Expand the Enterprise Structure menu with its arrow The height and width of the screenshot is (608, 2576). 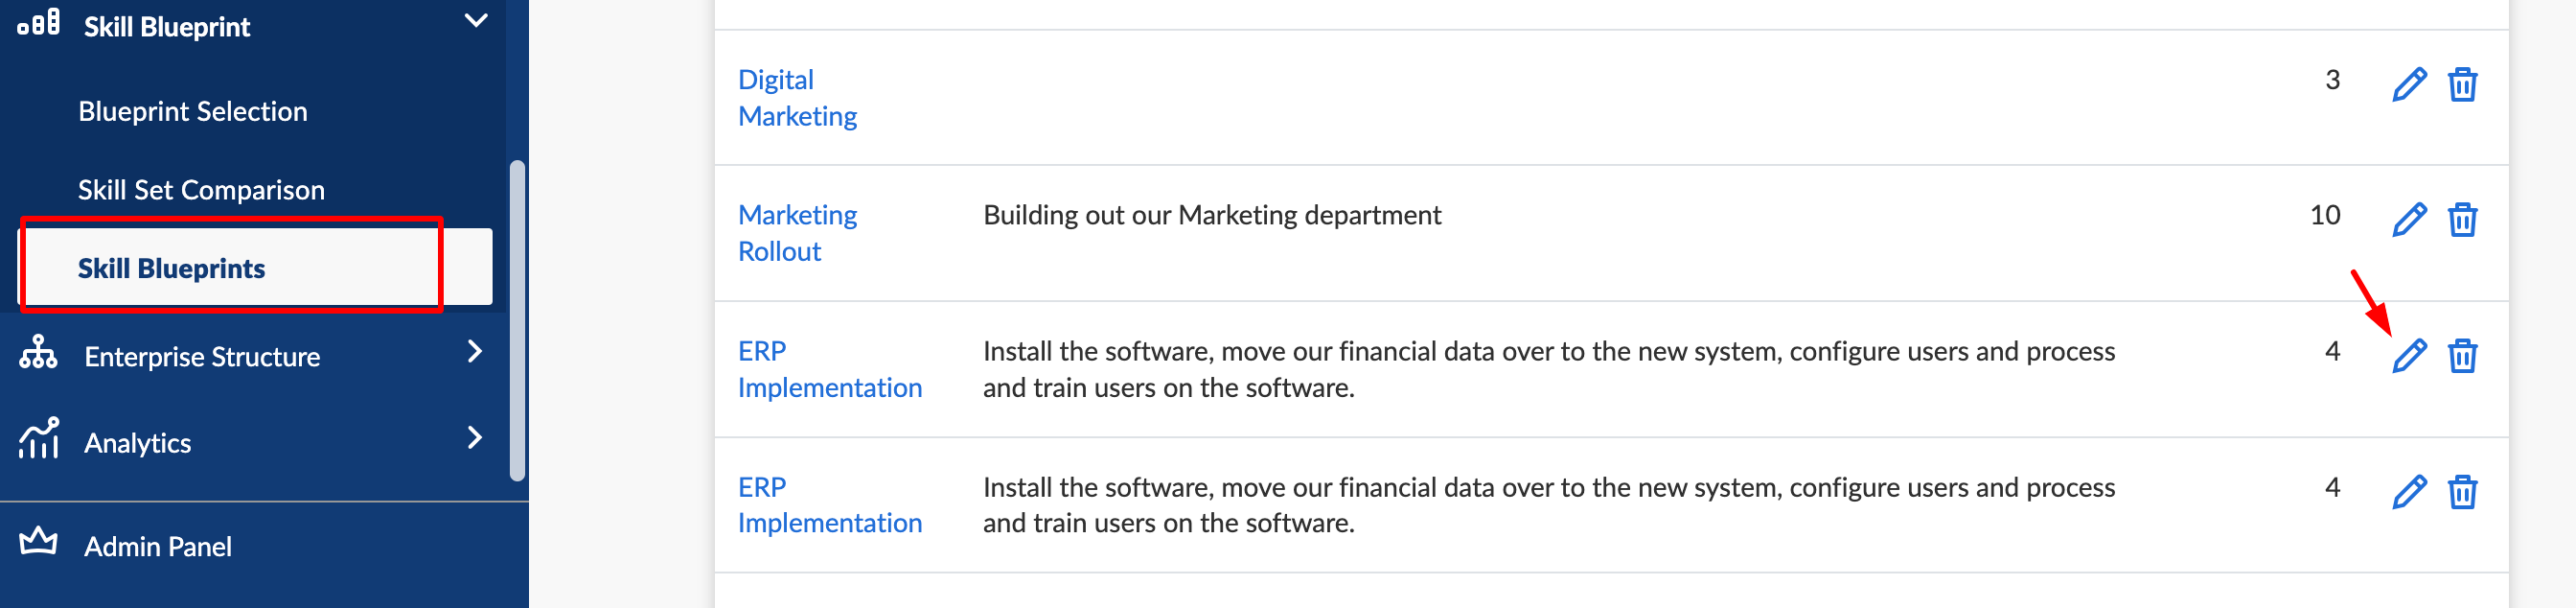pos(475,351)
